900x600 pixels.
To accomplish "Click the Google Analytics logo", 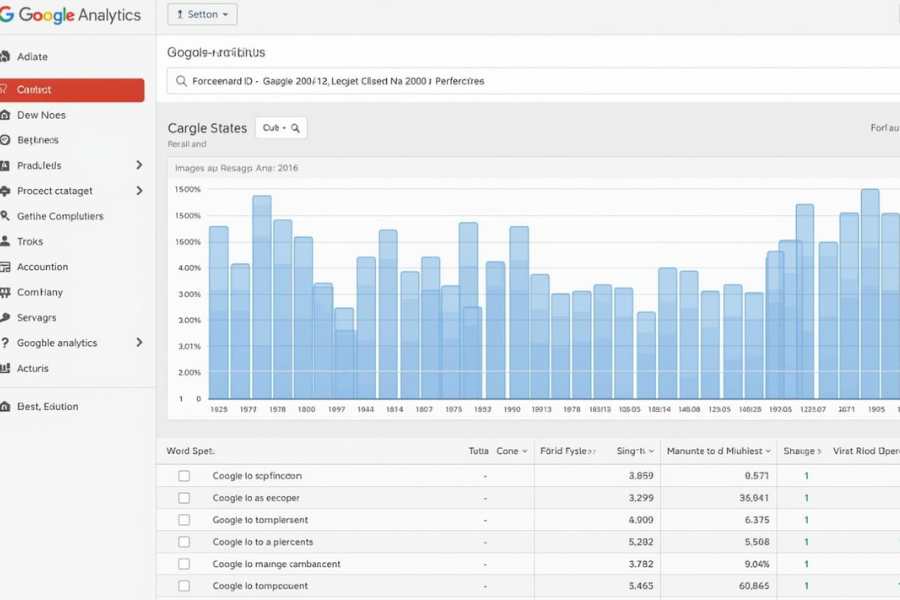I will (70, 14).
